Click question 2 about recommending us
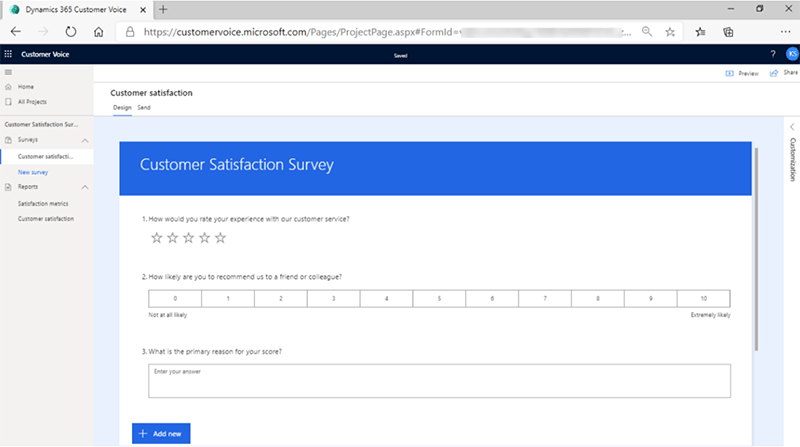The image size is (800, 447). 242,277
